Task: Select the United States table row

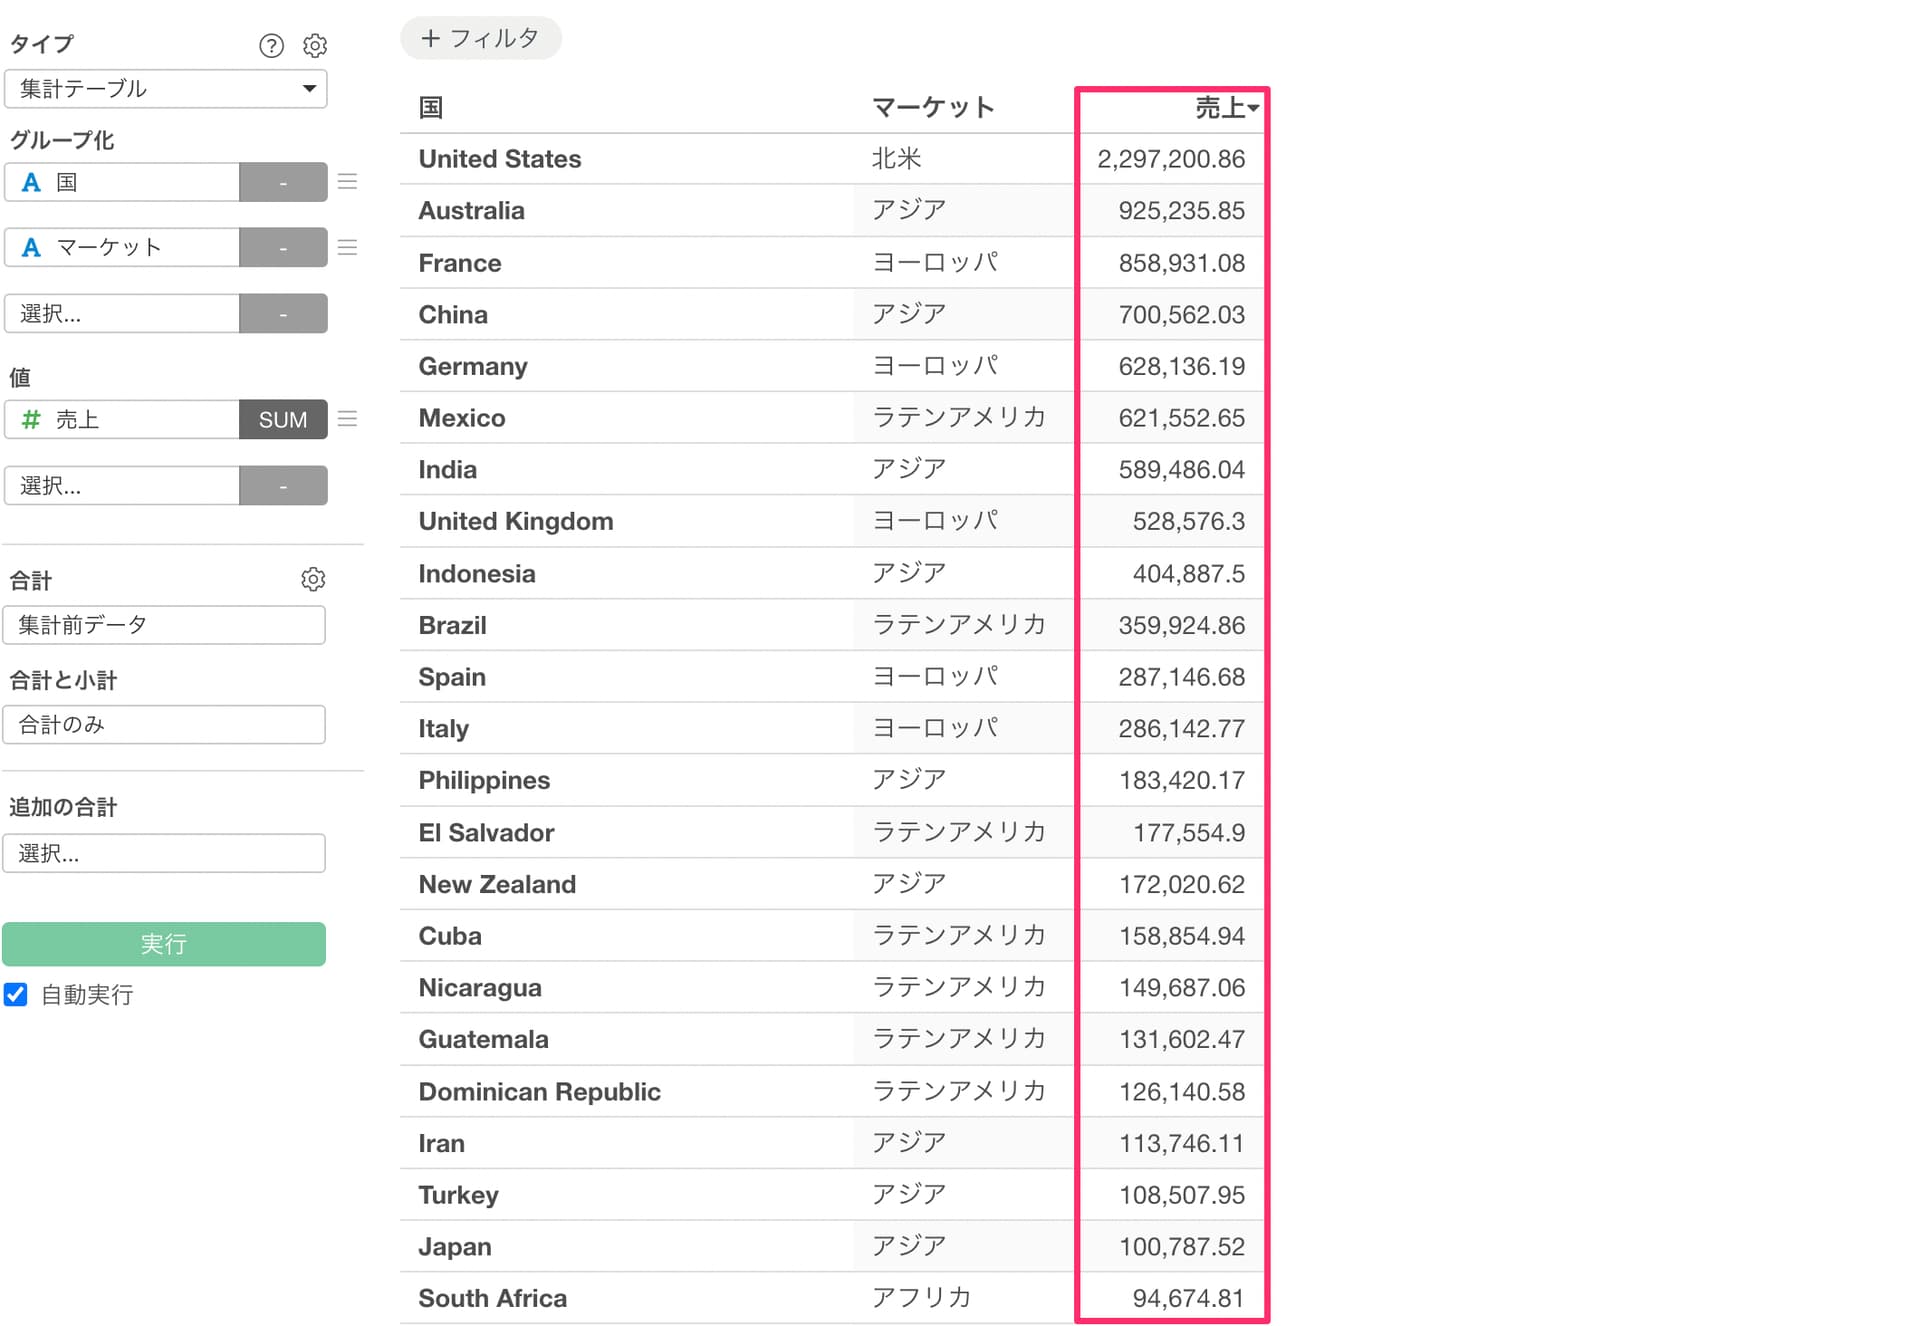Action: (500, 159)
